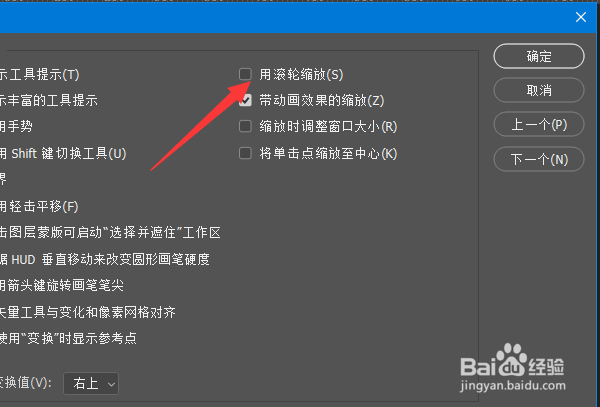The image size is (600, 407).
Task: Confirm settings with 确定 button
Action: click(539, 56)
